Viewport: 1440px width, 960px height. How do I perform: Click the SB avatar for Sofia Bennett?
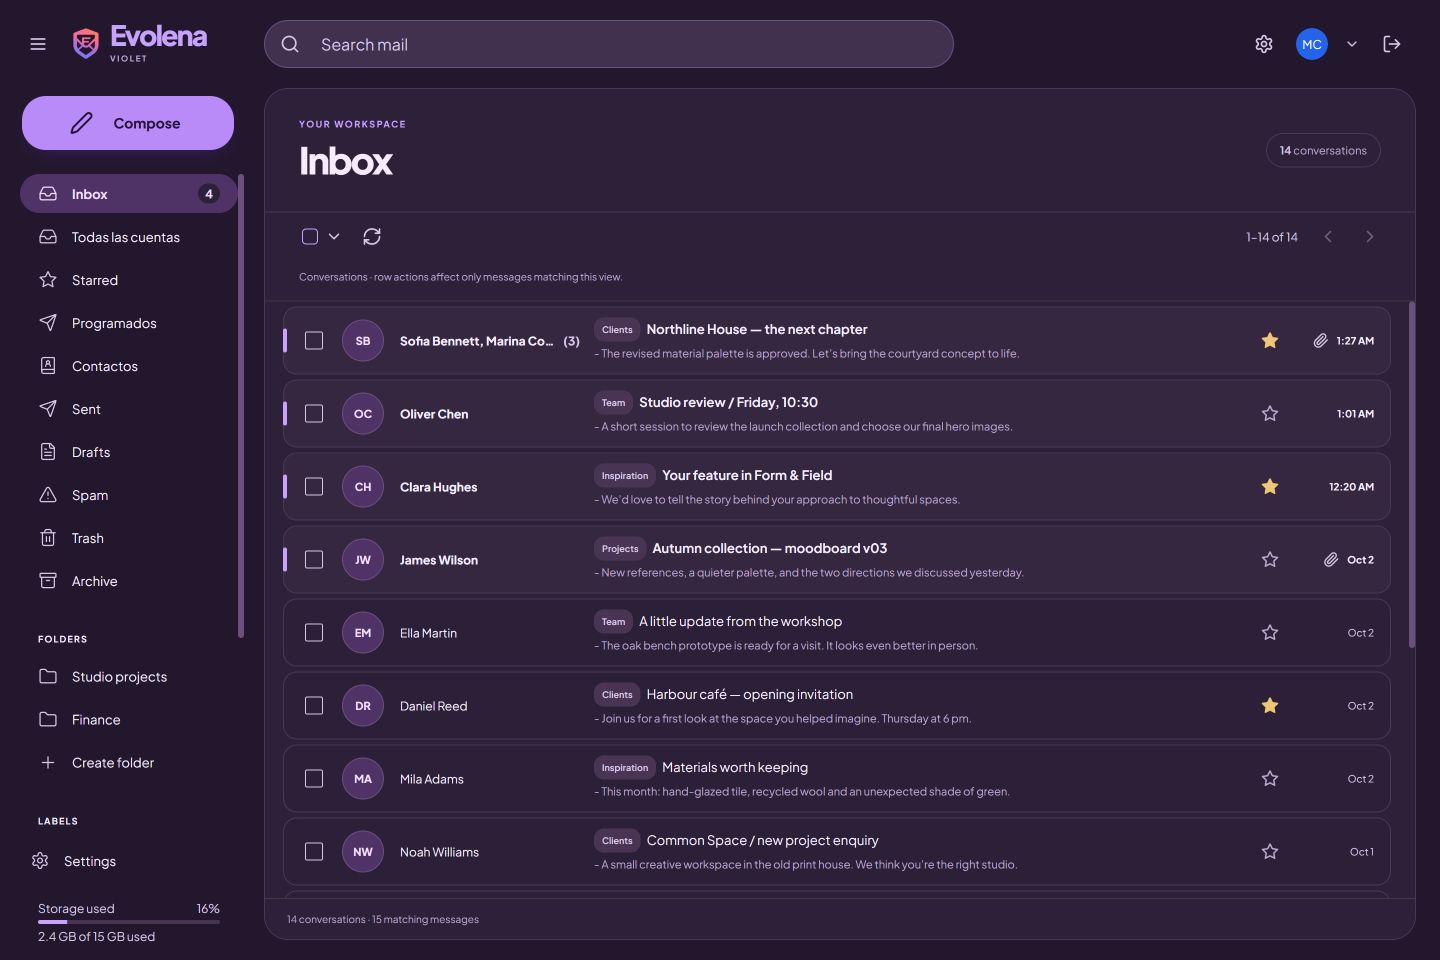coord(363,341)
